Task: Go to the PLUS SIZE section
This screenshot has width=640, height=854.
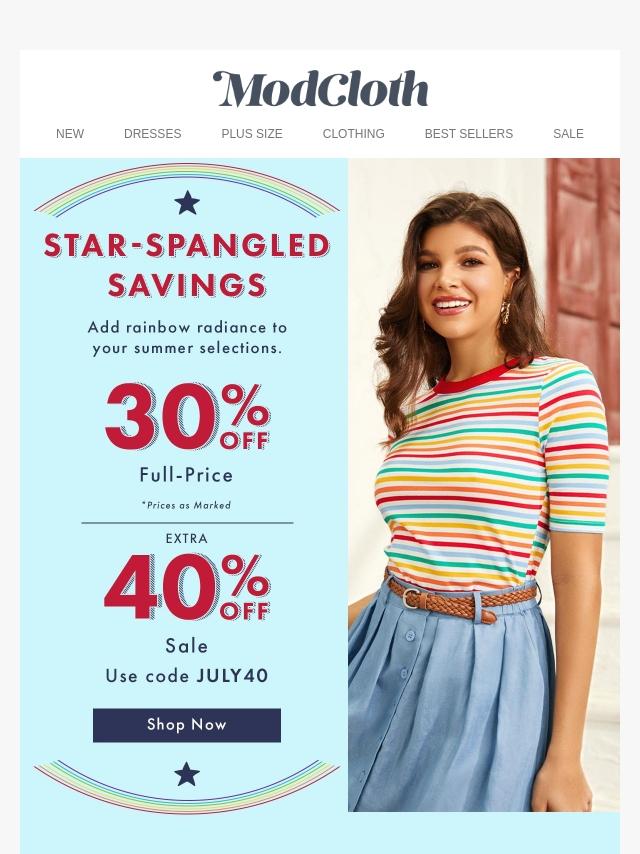Action: (x=252, y=133)
